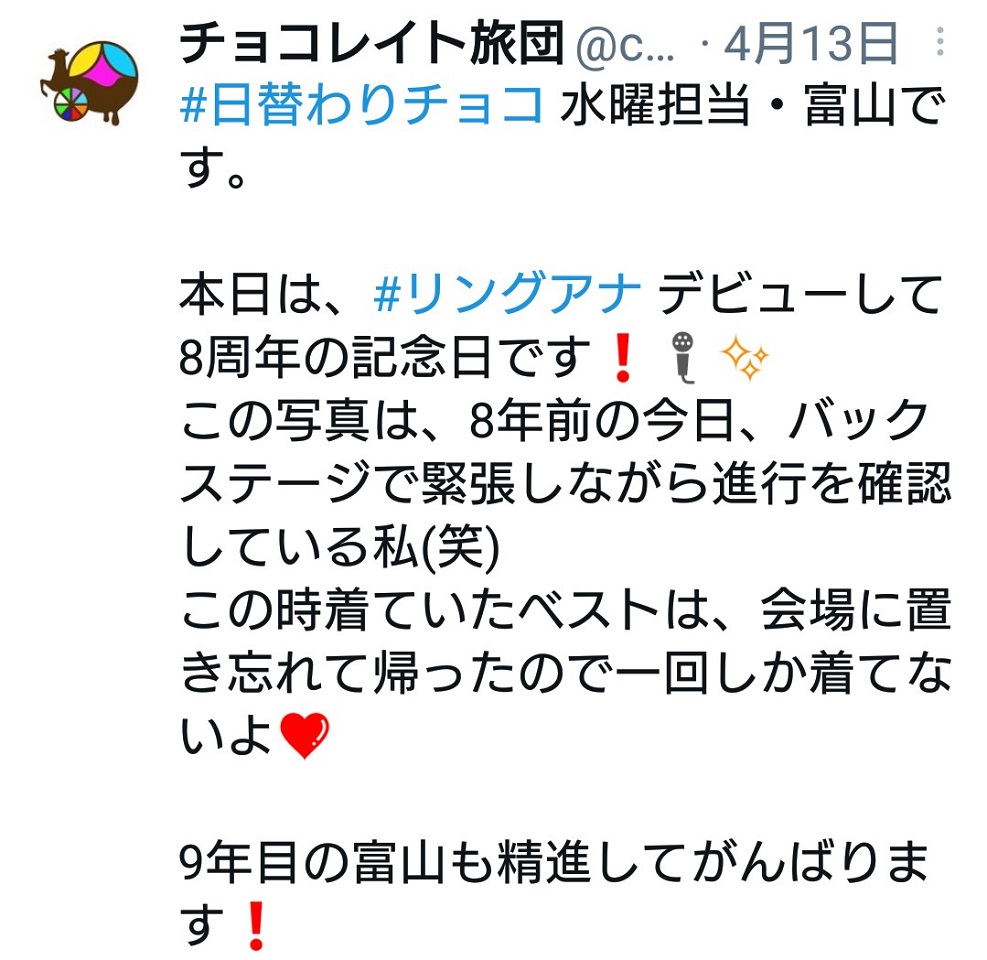Click the 8周年の記念日です text

point(385,358)
